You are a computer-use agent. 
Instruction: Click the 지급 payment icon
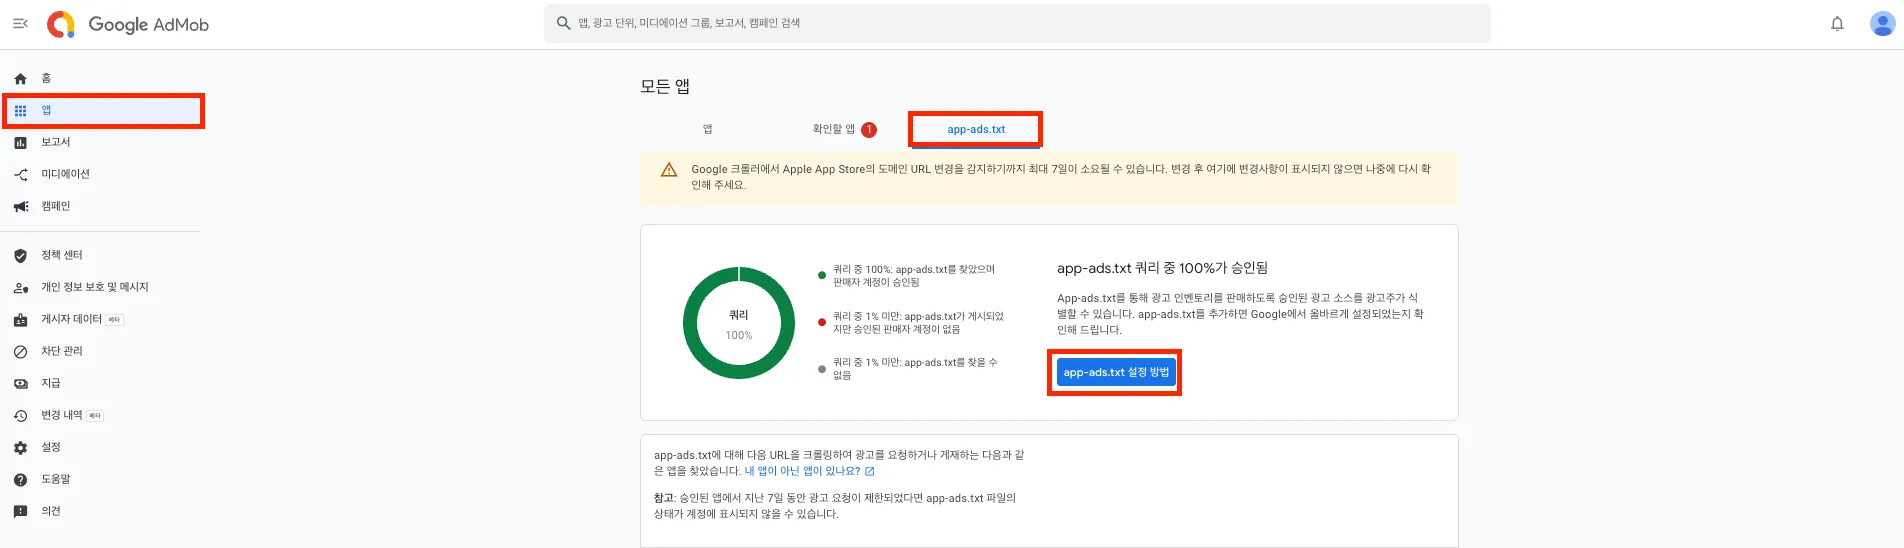tap(20, 384)
